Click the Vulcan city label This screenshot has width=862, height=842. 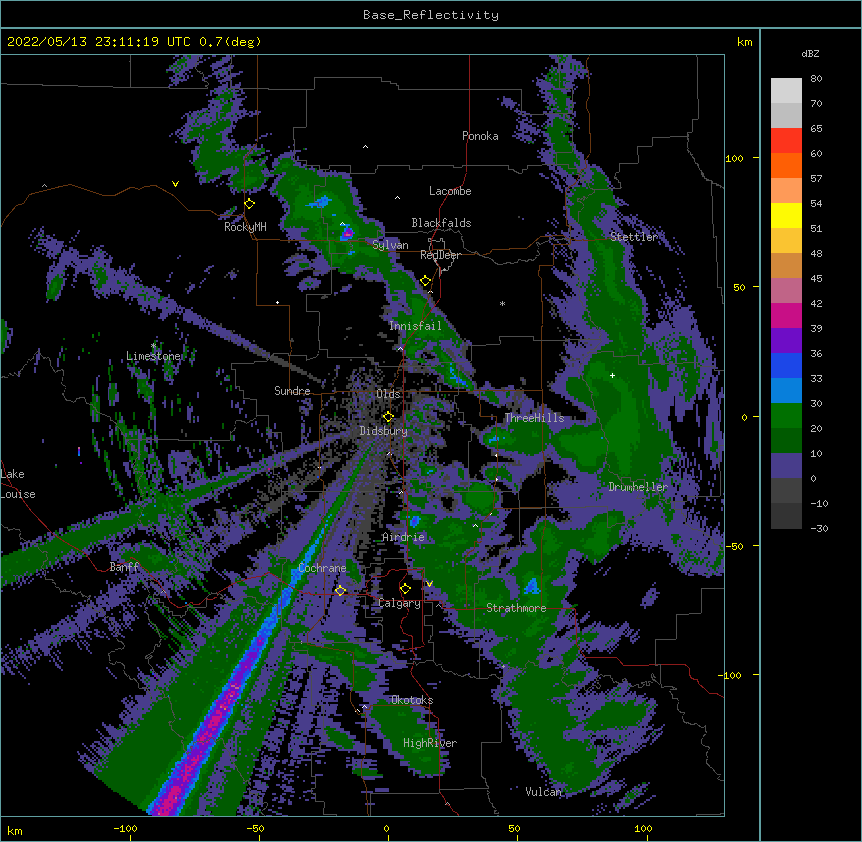tap(544, 792)
